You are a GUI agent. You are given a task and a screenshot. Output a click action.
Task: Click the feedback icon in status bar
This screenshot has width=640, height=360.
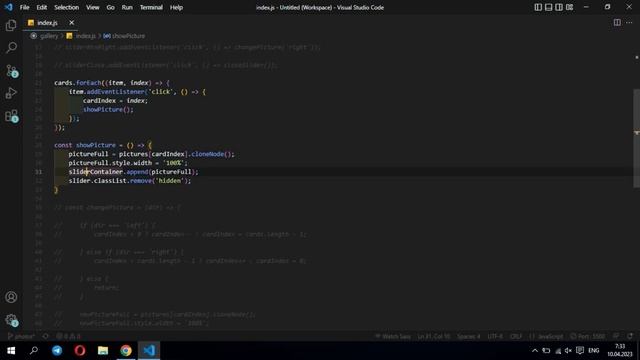click(616, 337)
